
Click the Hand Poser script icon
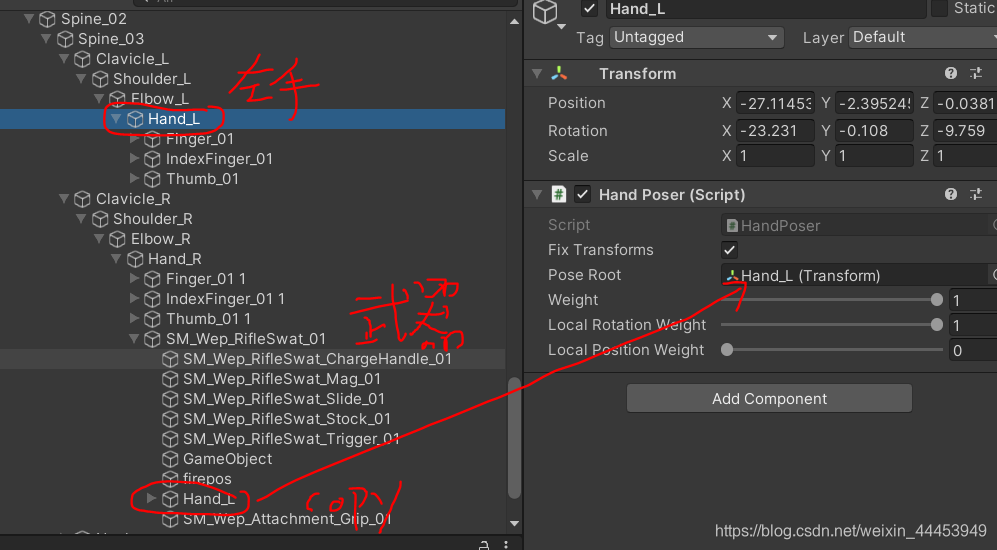[558, 195]
